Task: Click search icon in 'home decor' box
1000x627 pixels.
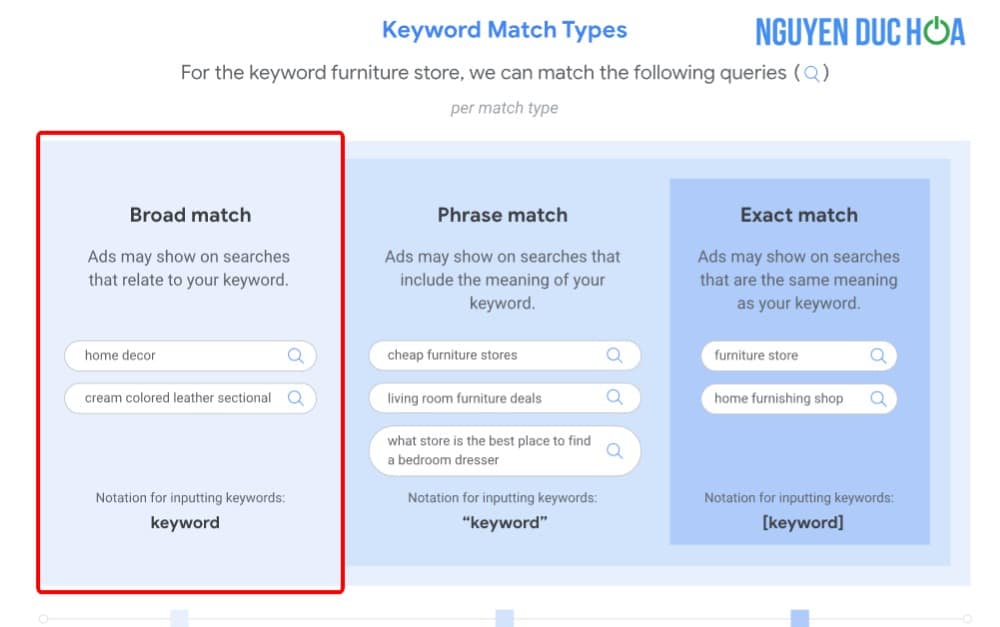Action: 295,355
